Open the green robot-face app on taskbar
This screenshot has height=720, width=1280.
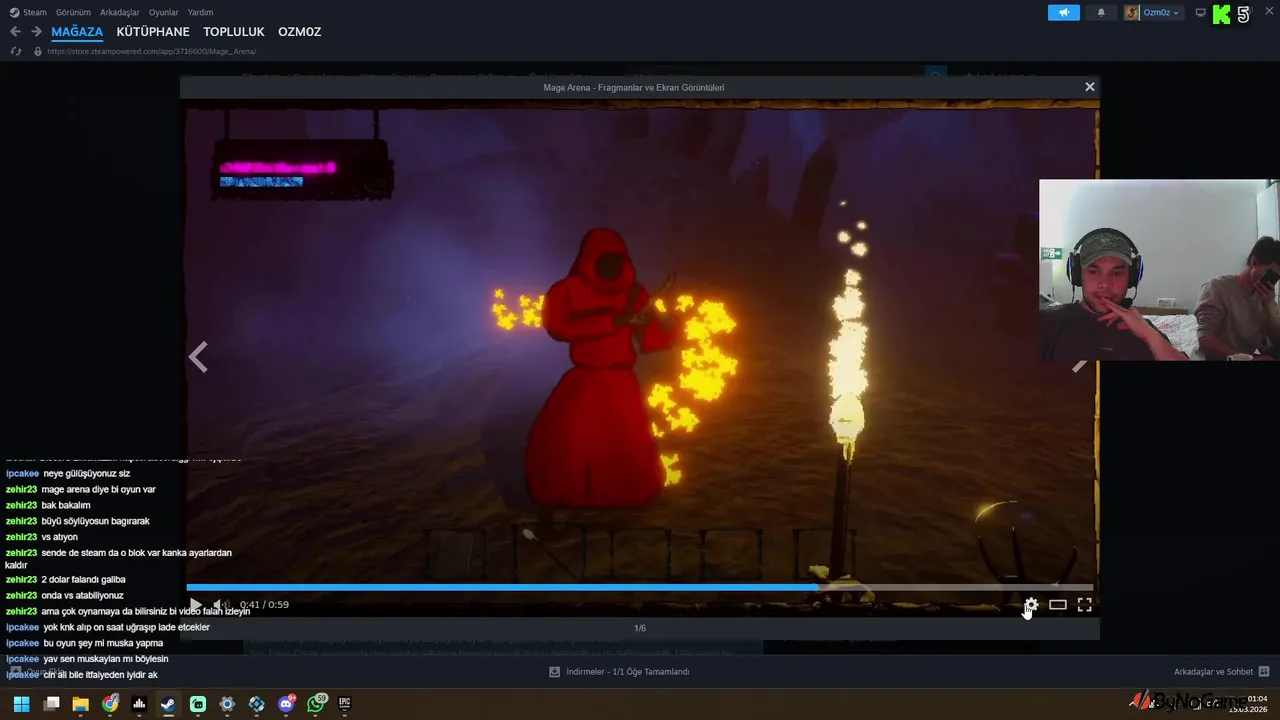[x=198, y=704]
